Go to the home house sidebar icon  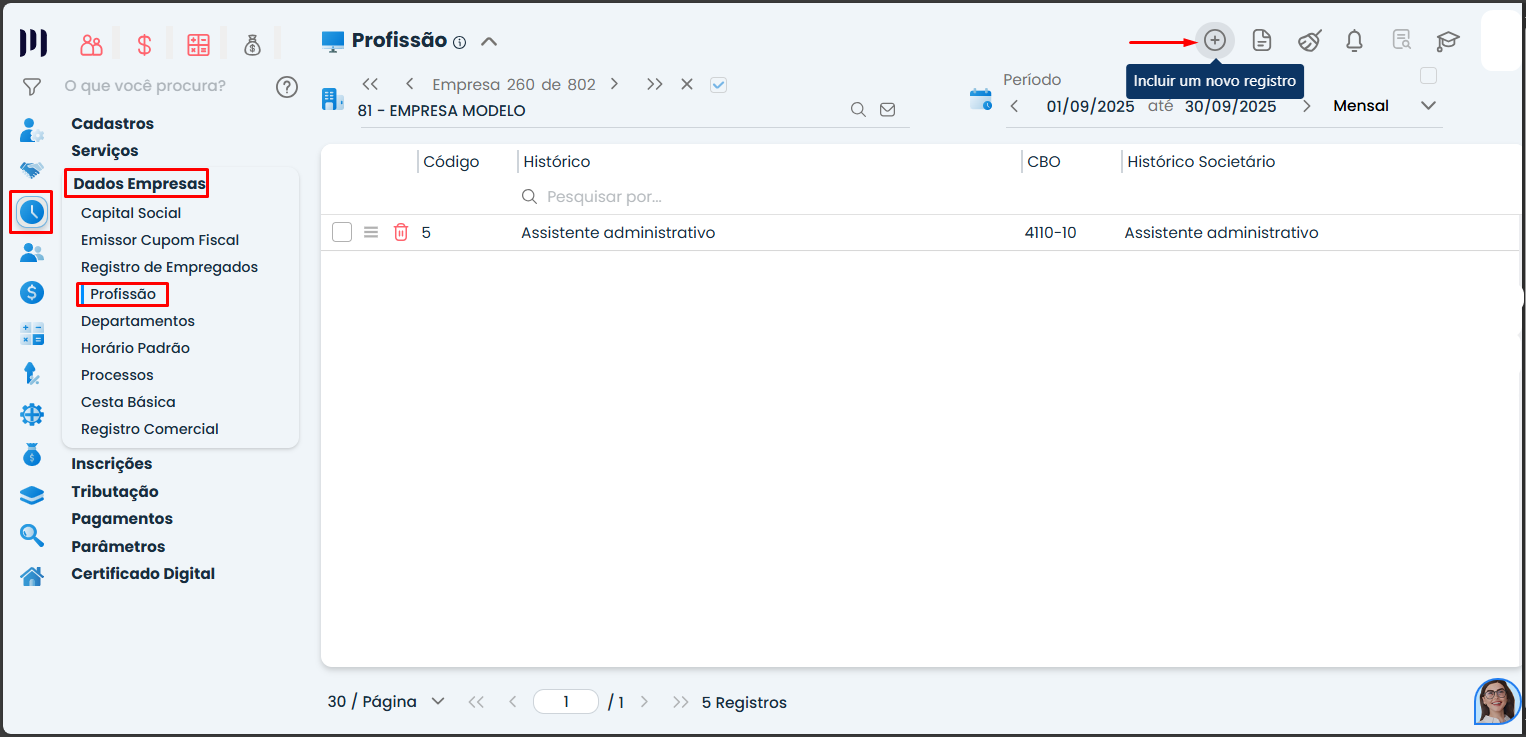tap(32, 576)
